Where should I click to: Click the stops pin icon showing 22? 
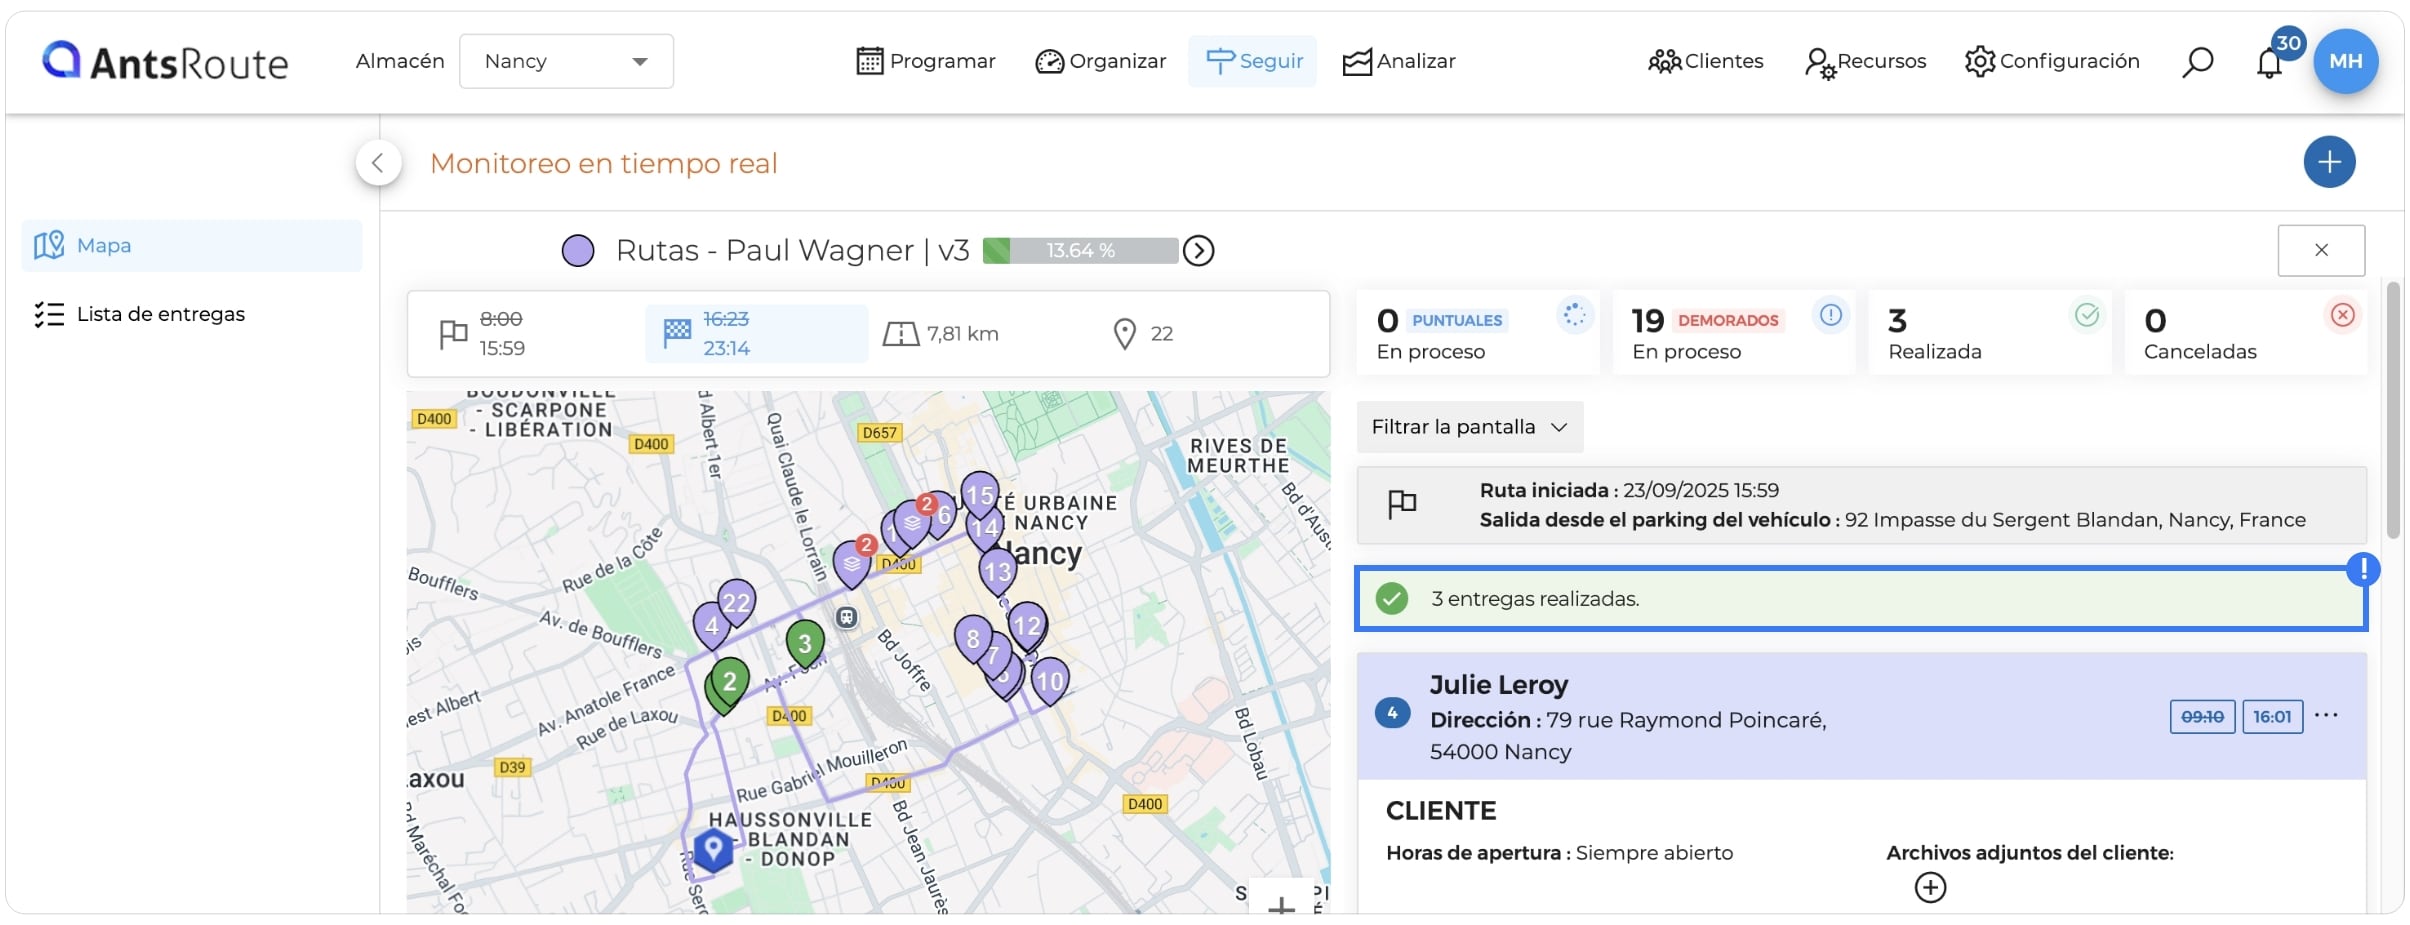pyautogui.click(x=1124, y=334)
